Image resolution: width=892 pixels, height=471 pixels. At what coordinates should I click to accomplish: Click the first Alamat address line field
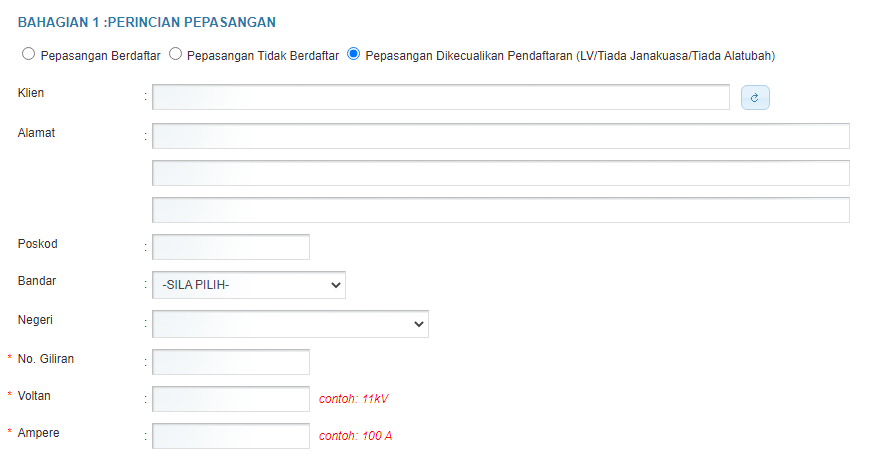coord(501,136)
